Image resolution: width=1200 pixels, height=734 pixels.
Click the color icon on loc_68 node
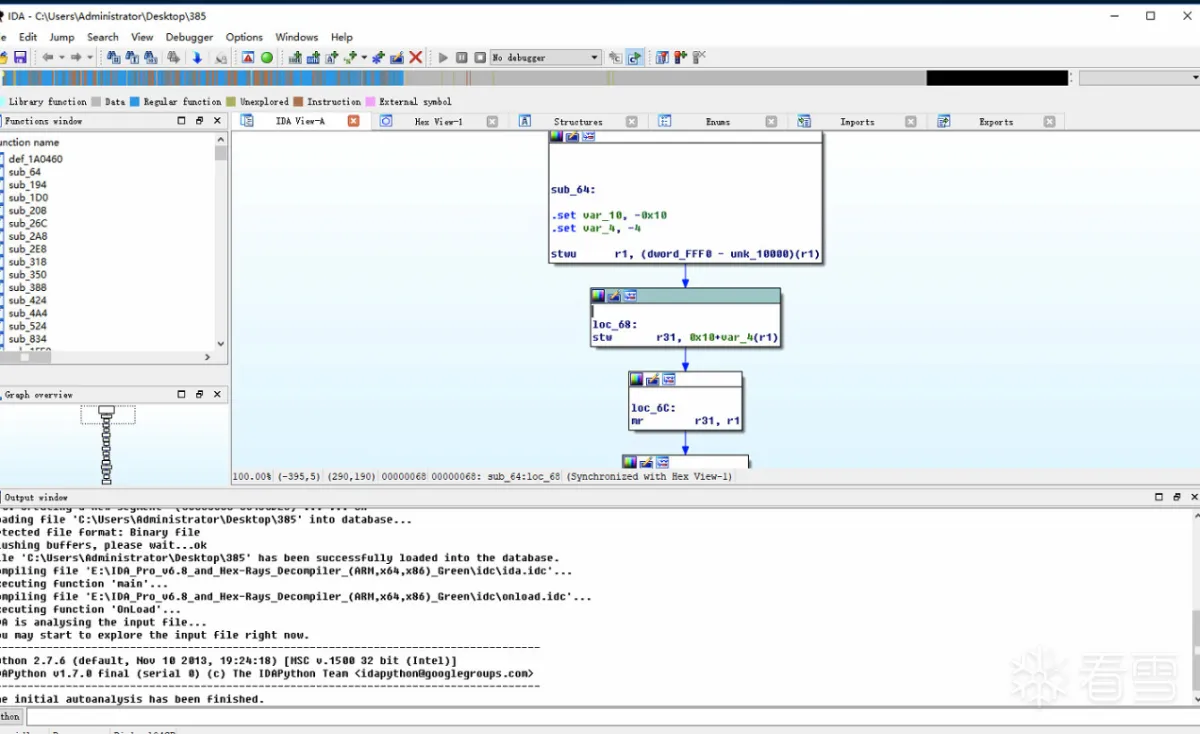tap(598, 296)
